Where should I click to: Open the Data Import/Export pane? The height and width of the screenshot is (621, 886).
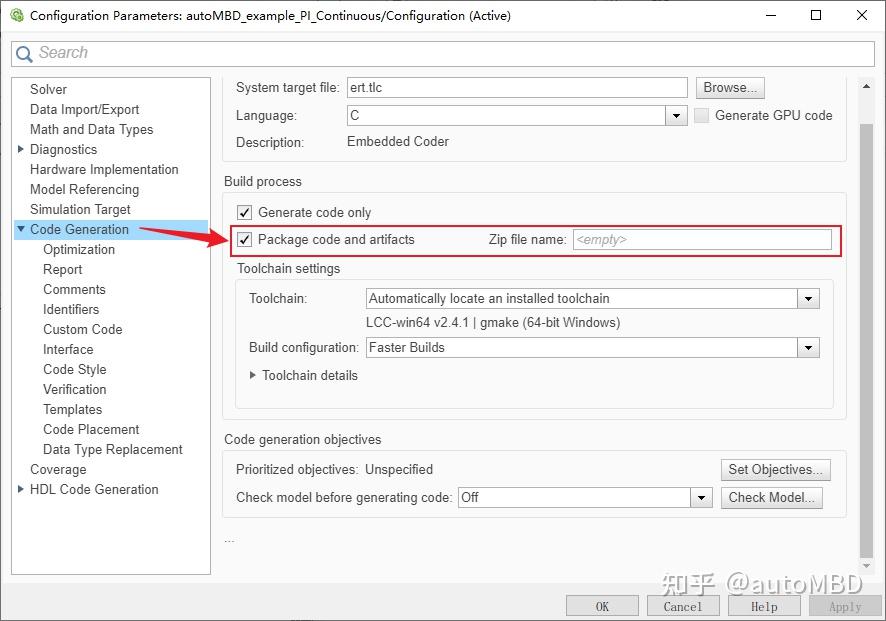84,110
